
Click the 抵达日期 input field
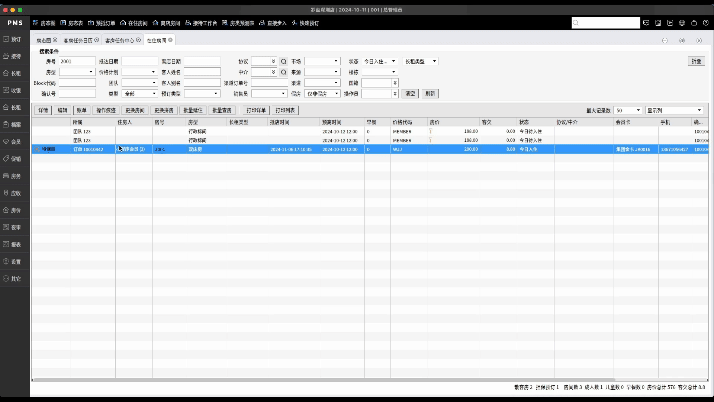click(x=140, y=61)
